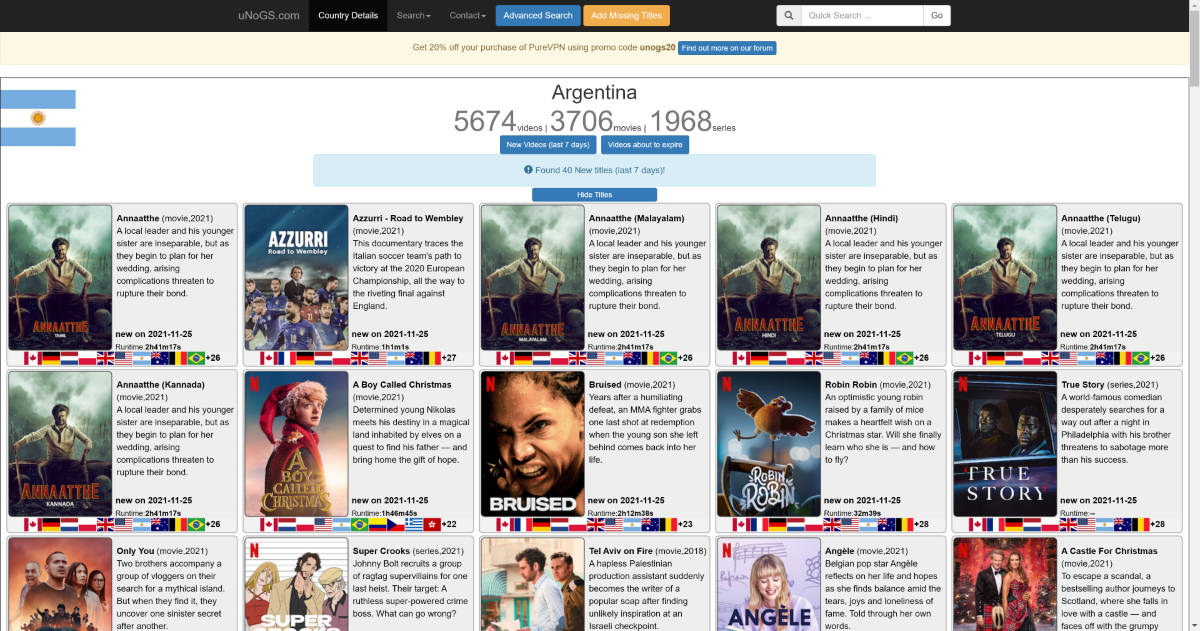Open the True Story poster
1200x631 pixels.
point(1004,444)
